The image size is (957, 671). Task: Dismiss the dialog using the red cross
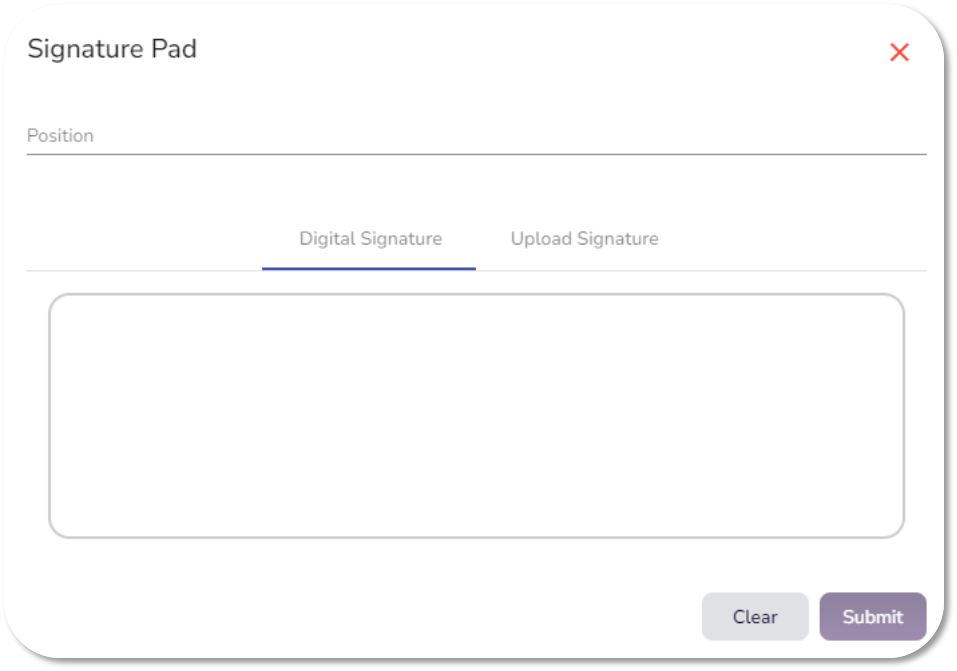pos(899,53)
